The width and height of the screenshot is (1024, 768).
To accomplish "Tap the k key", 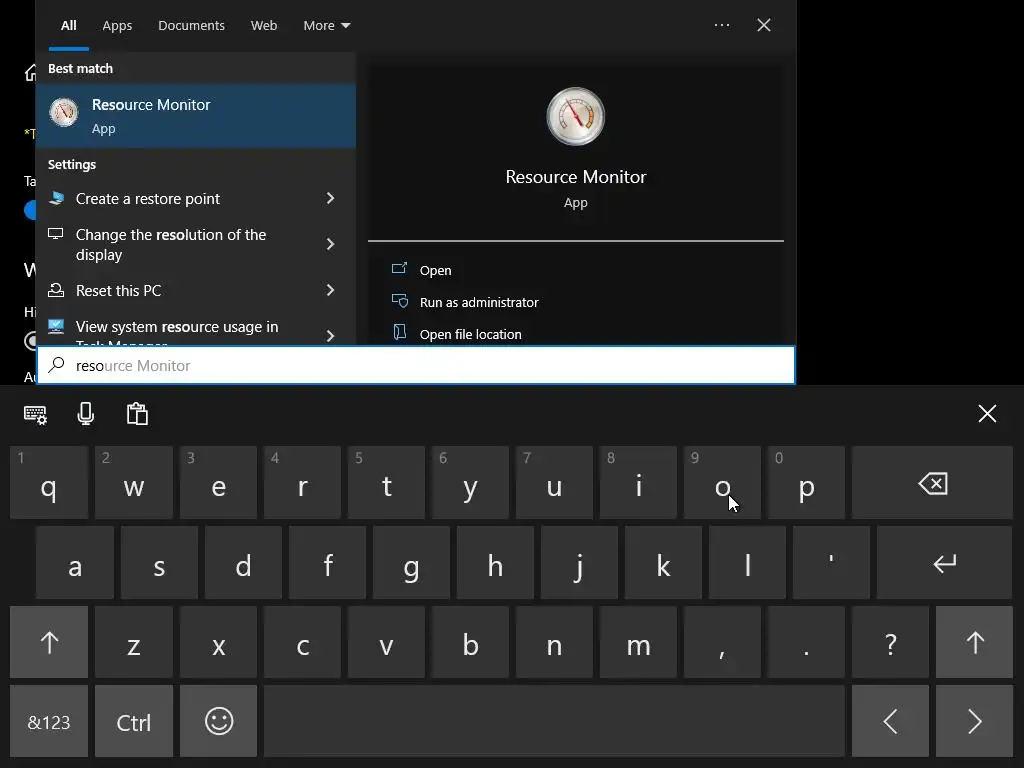I will pyautogui.click(x=663, y=562).
